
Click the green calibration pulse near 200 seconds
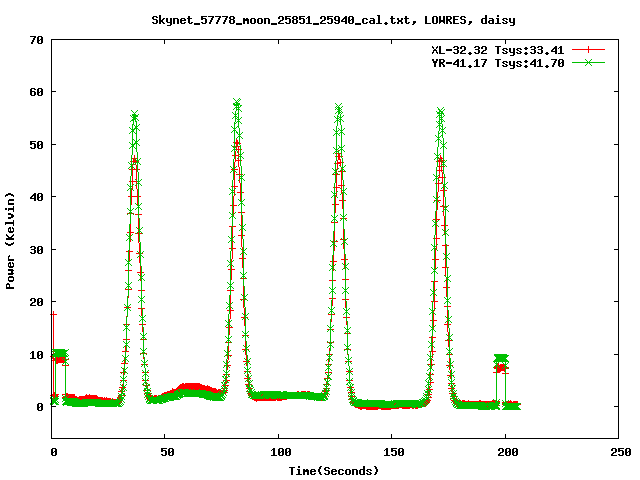501,358
